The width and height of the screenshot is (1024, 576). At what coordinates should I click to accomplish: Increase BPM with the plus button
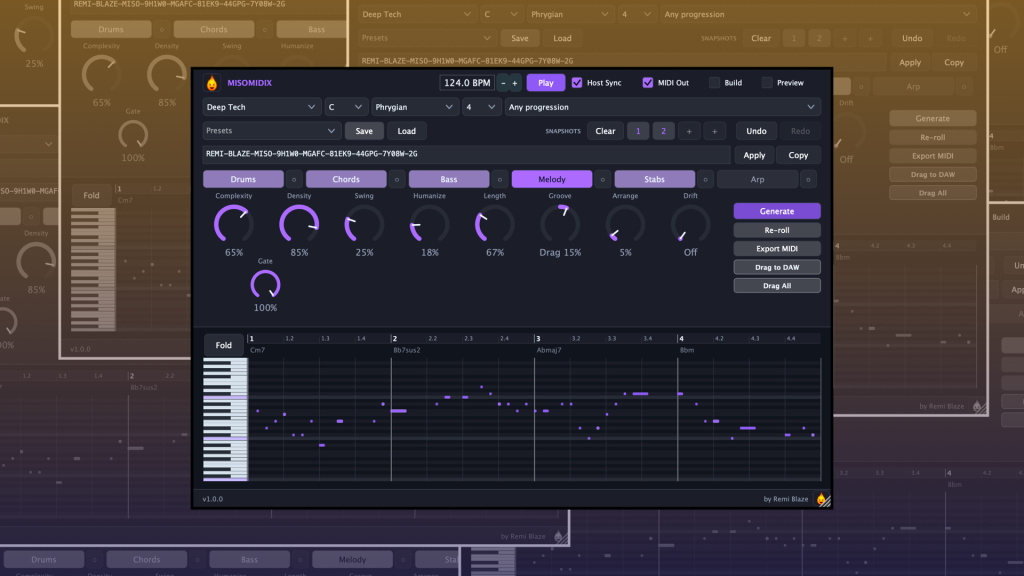tap(515, 83)
